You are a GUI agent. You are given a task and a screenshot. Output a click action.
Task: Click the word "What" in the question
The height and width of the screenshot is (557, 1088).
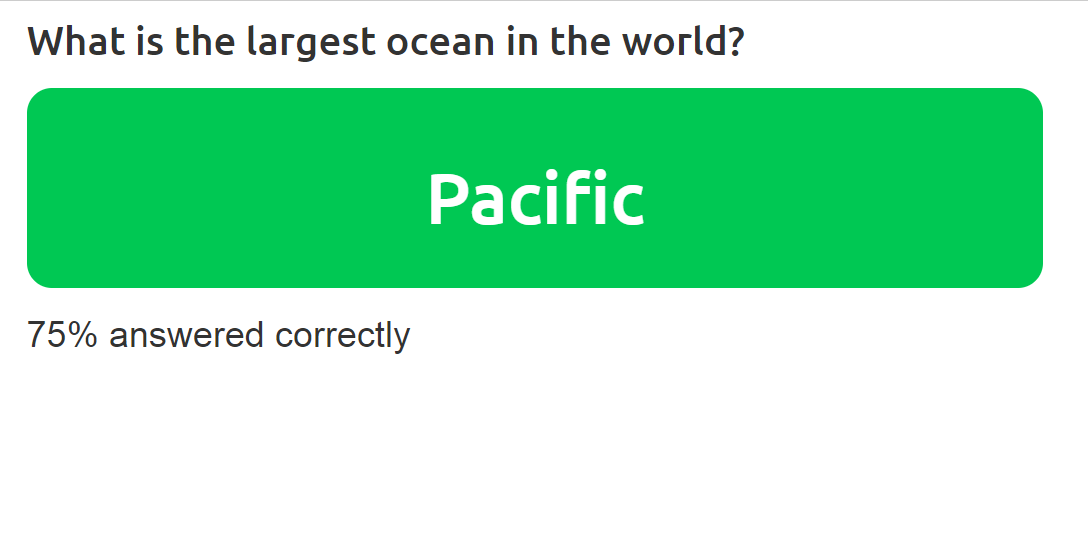point(66,42)
